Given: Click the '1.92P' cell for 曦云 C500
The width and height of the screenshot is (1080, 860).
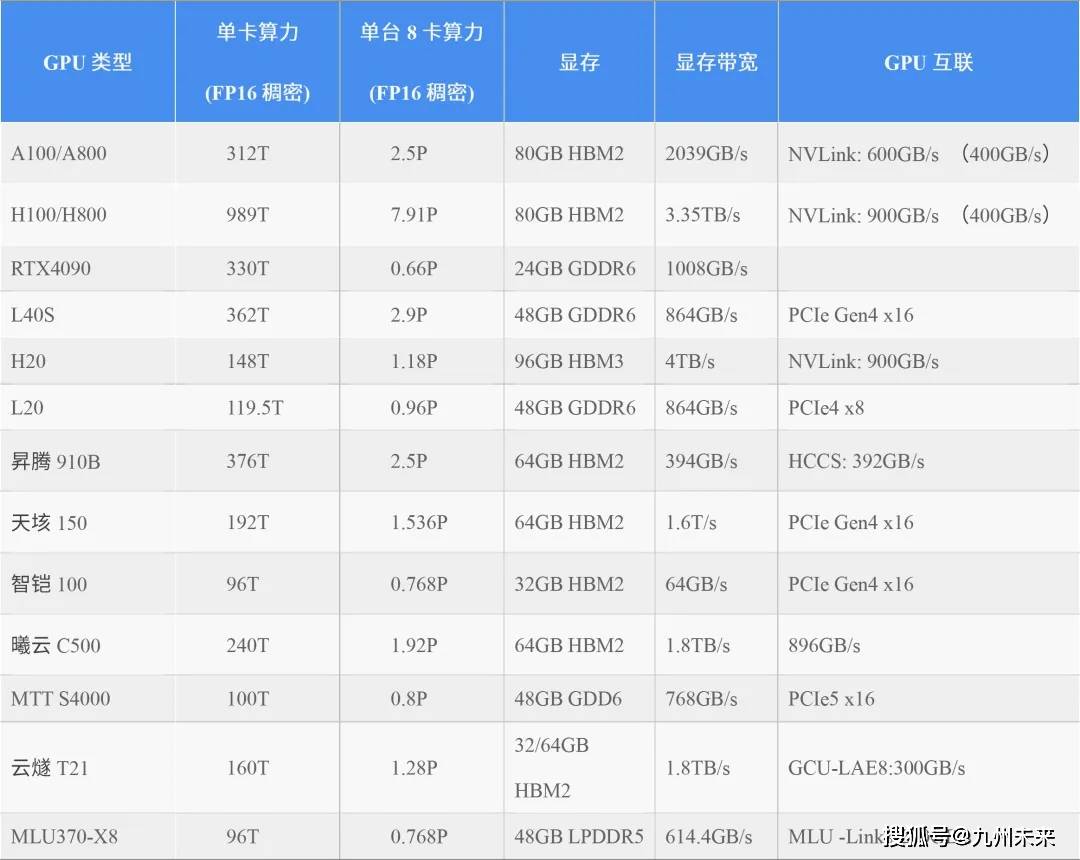Looking at the screenshot, I should (x=414, y=645).
